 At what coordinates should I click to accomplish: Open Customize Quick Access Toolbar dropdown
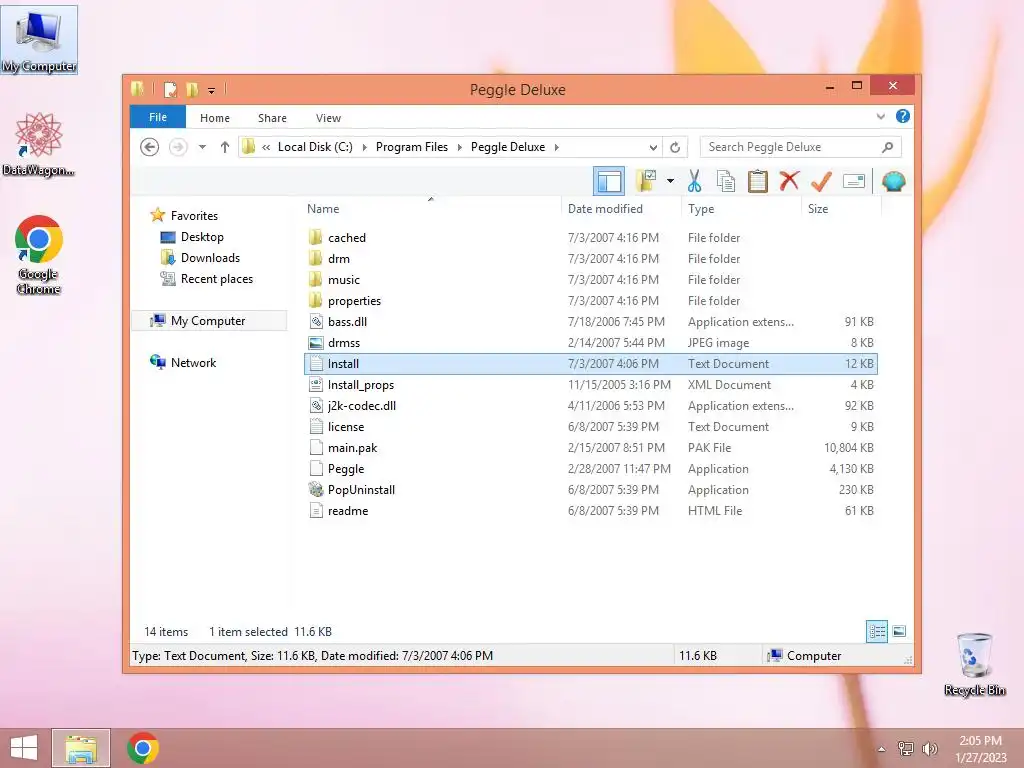[212, 91]
